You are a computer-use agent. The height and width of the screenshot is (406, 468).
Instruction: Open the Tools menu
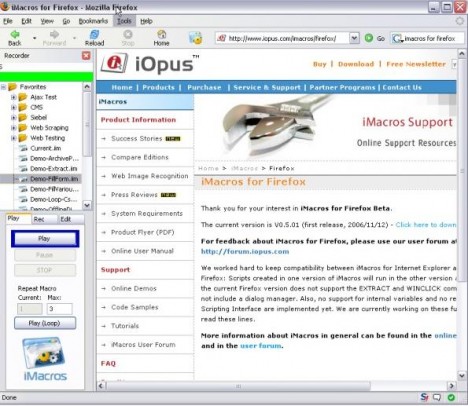(x=124, y=21)
